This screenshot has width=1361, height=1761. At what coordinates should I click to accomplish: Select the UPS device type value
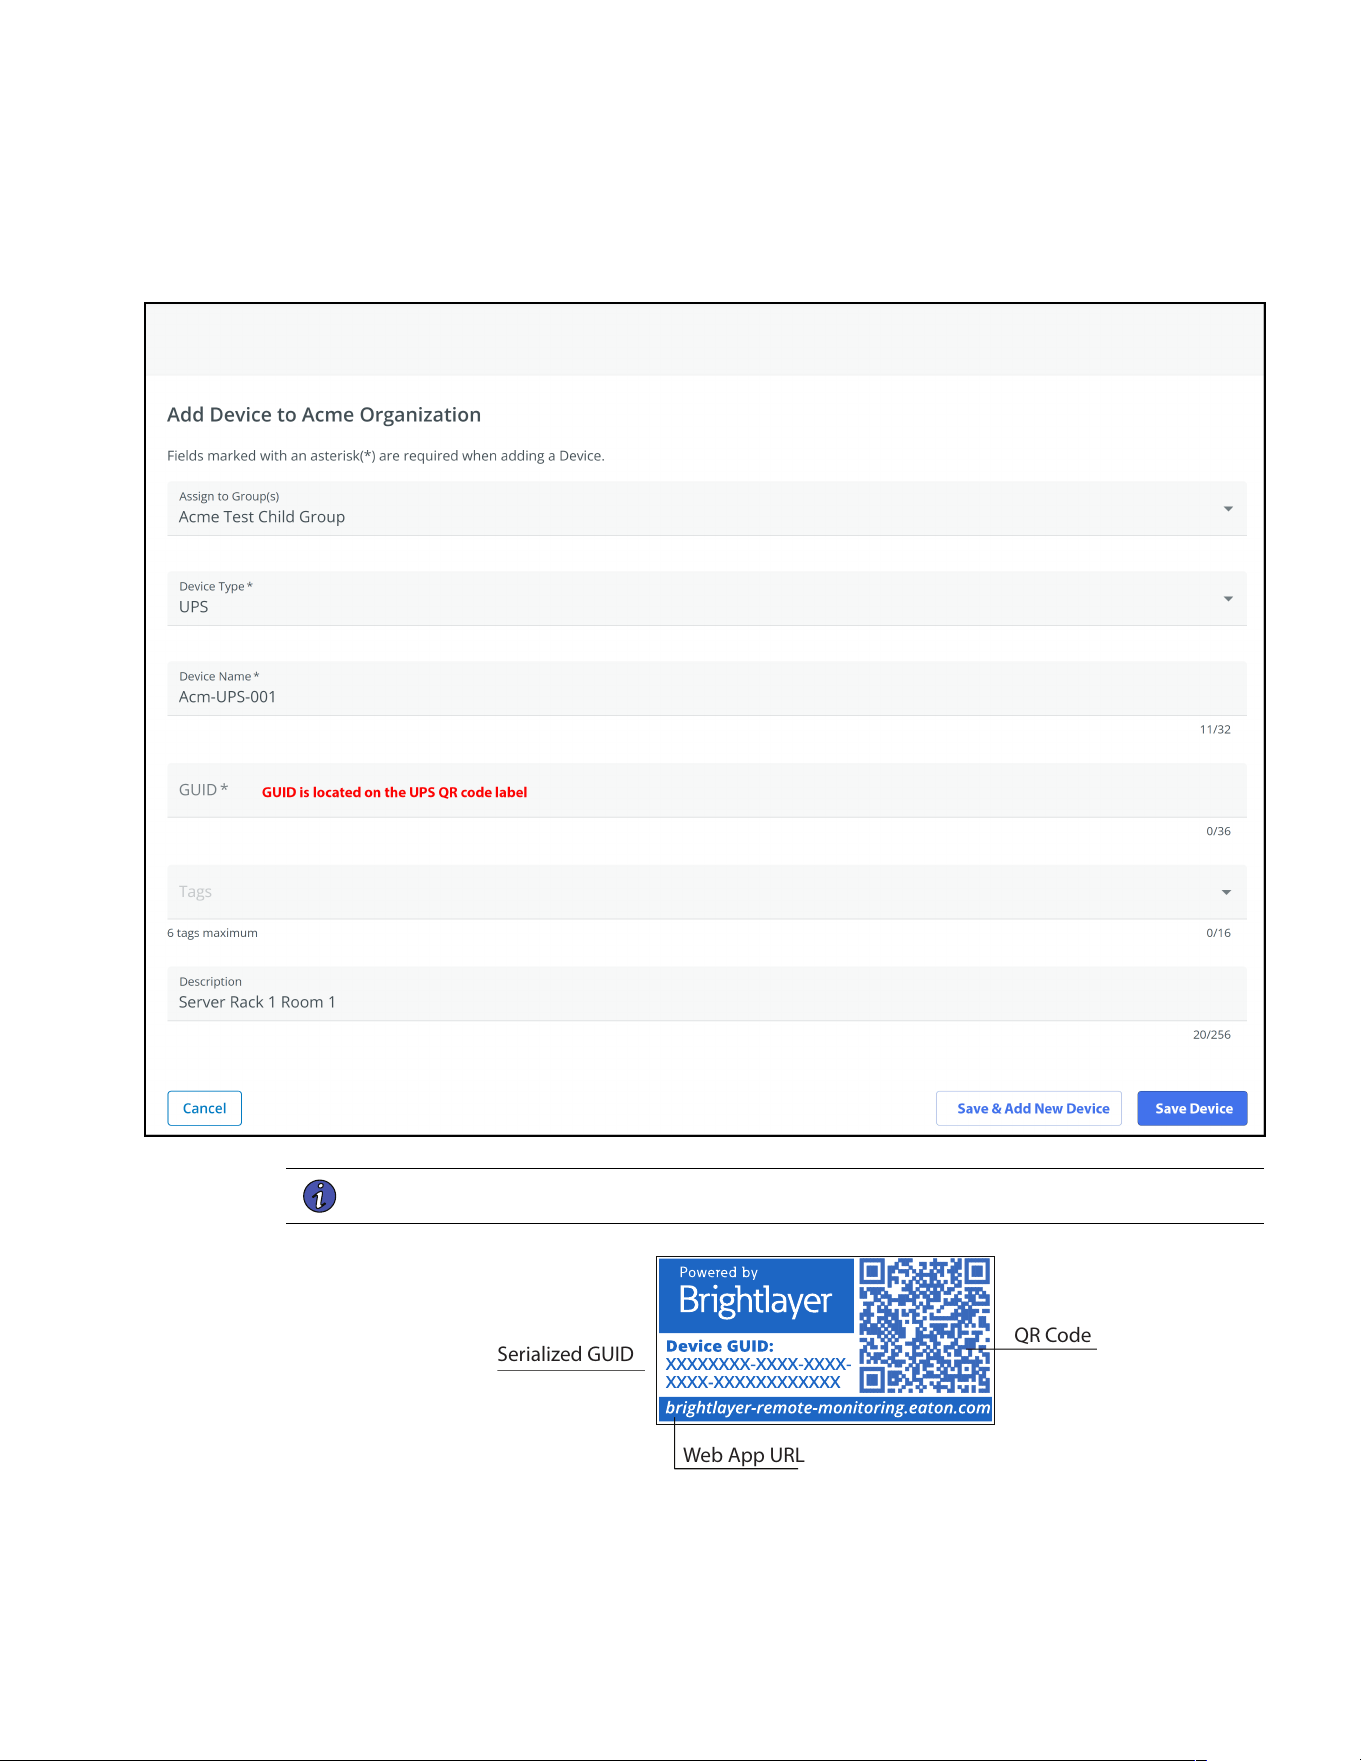pos(194,607)
